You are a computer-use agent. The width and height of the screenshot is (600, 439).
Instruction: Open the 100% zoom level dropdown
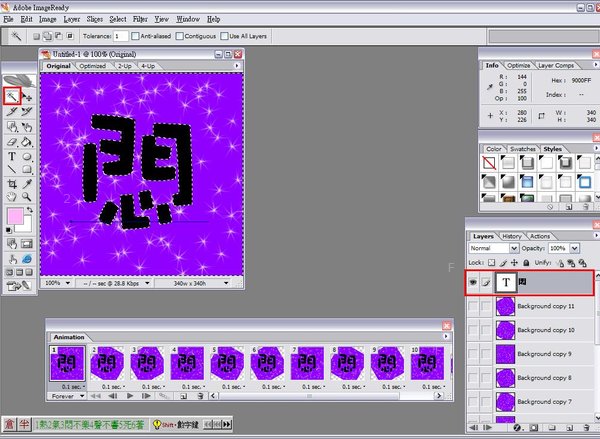tap(55, 283)
